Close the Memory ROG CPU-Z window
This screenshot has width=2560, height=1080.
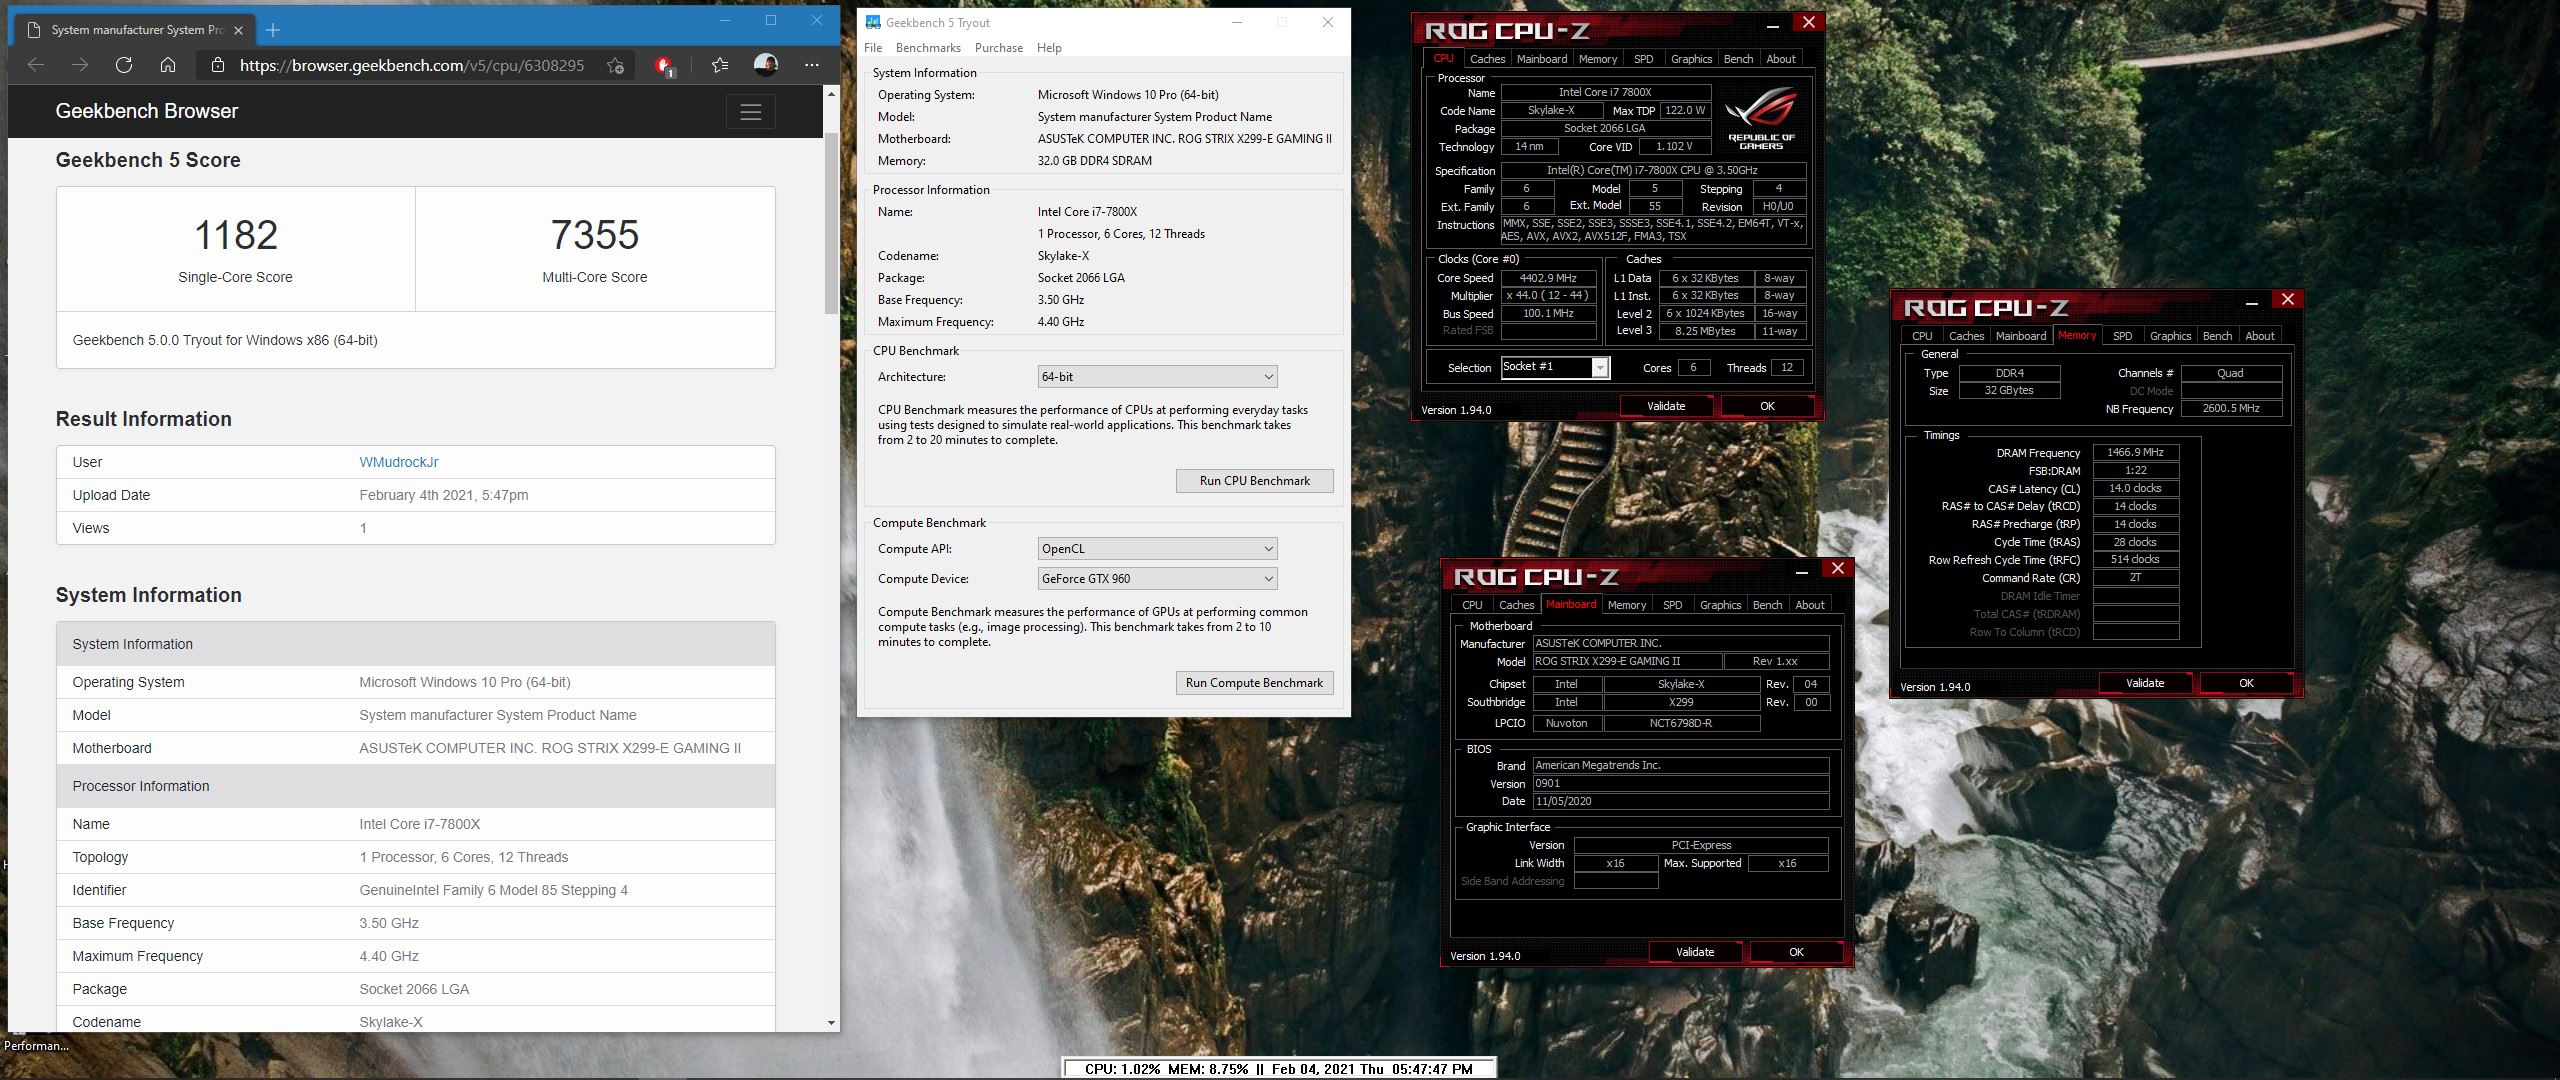point(2287,299)
